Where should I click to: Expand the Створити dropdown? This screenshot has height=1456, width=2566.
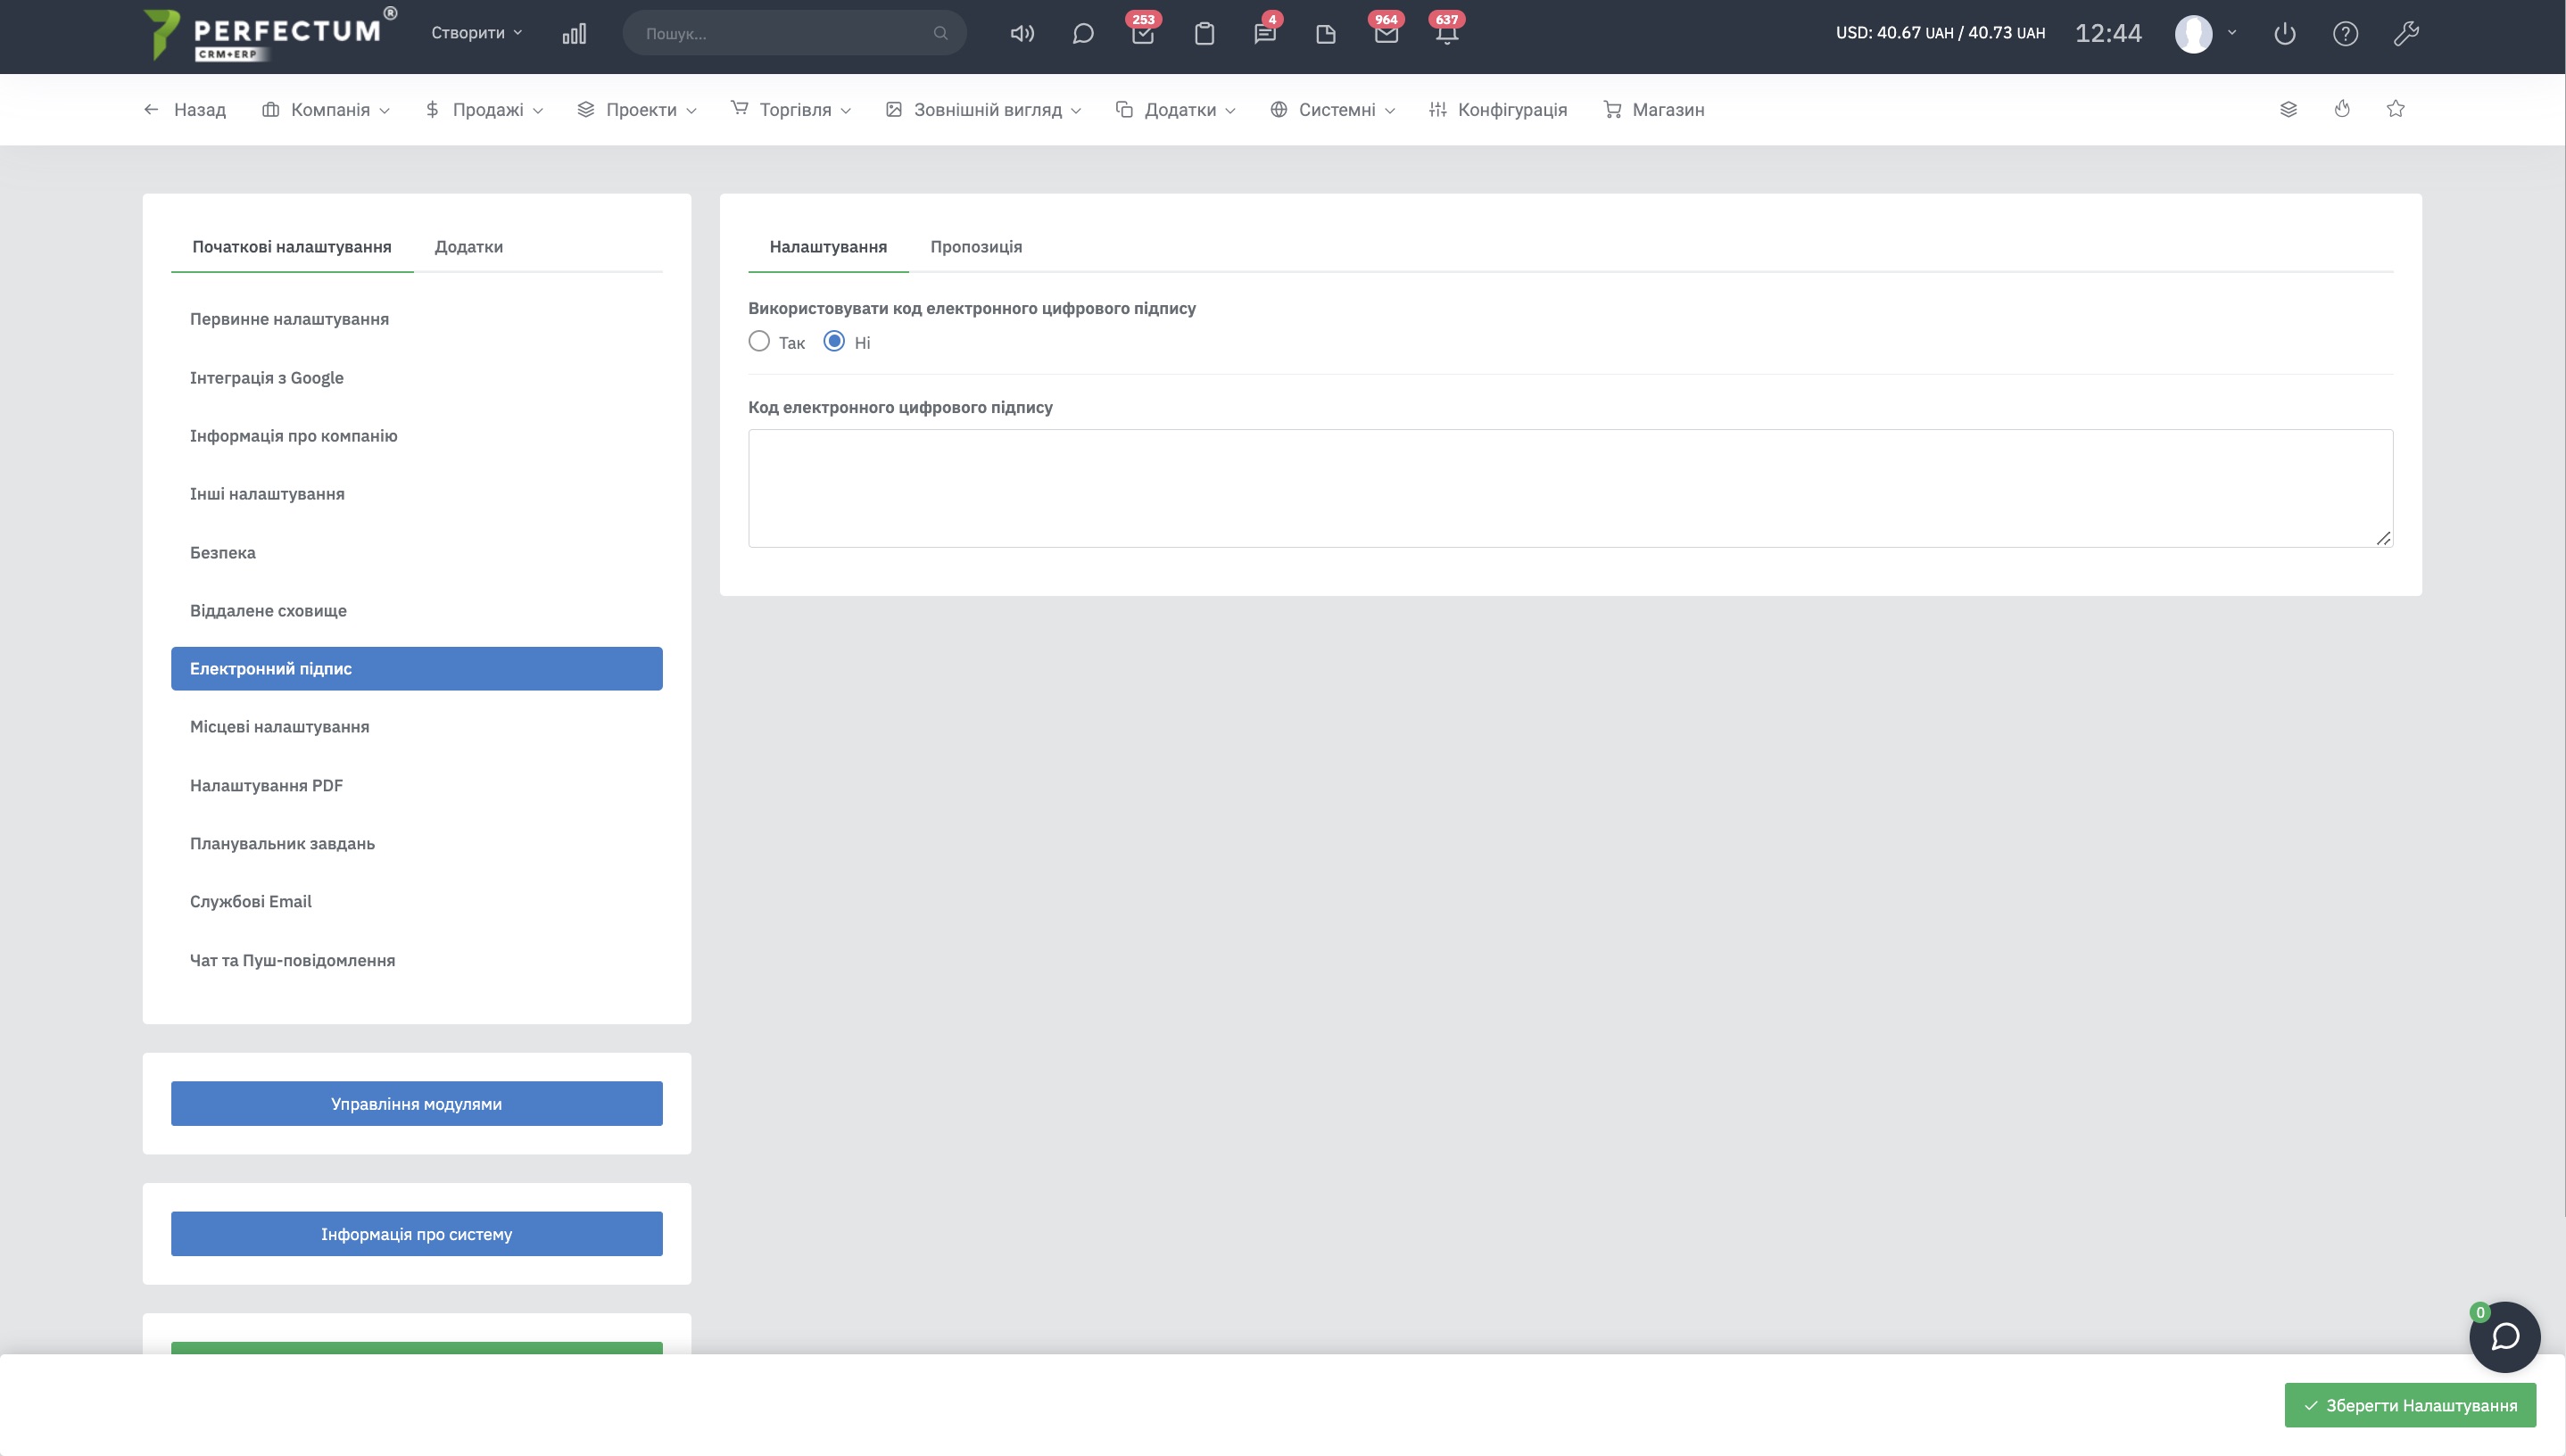click(476, 33)
